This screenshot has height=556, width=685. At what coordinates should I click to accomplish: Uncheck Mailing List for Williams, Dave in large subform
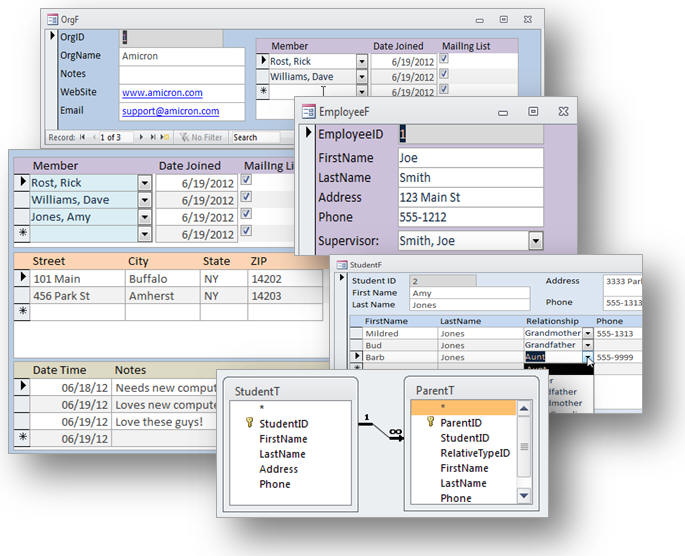pos(246,199)
